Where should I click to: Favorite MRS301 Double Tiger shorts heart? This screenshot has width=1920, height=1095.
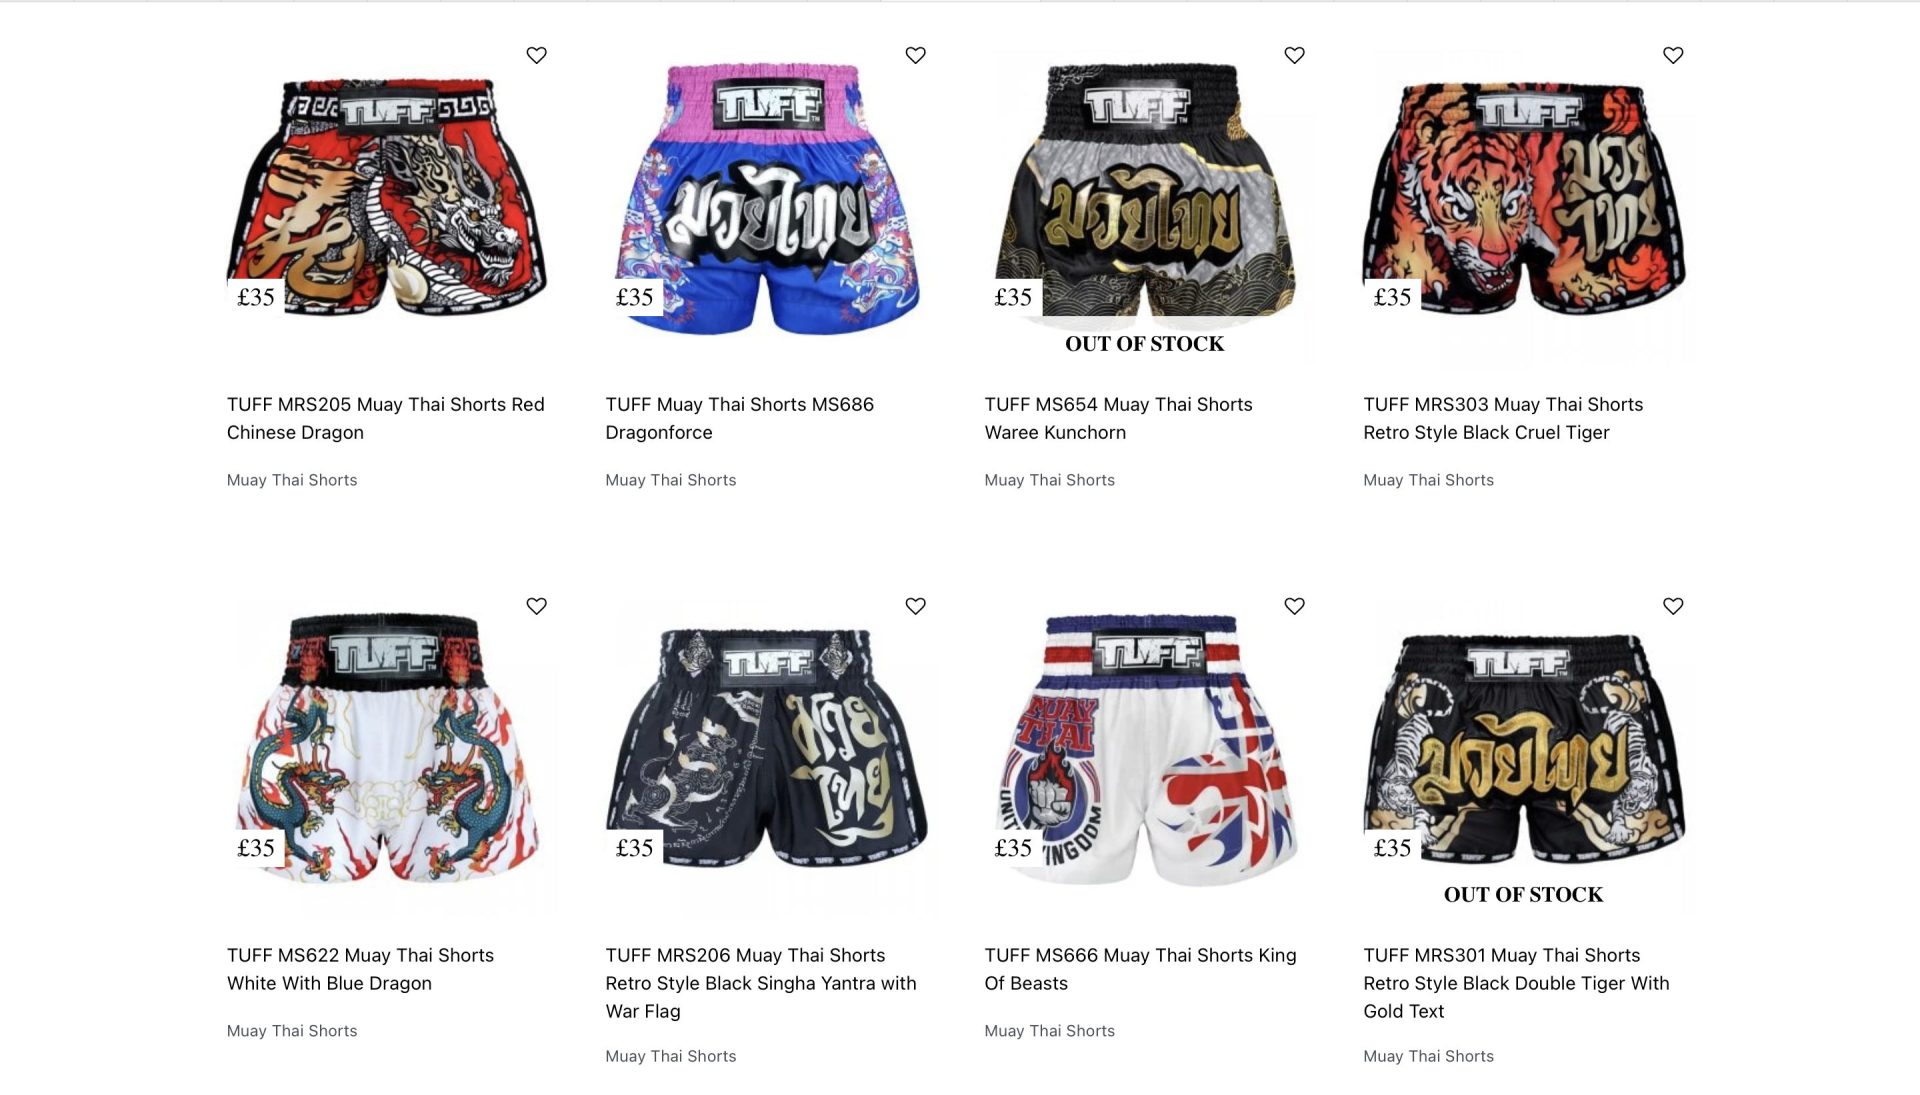(1673, 606)
